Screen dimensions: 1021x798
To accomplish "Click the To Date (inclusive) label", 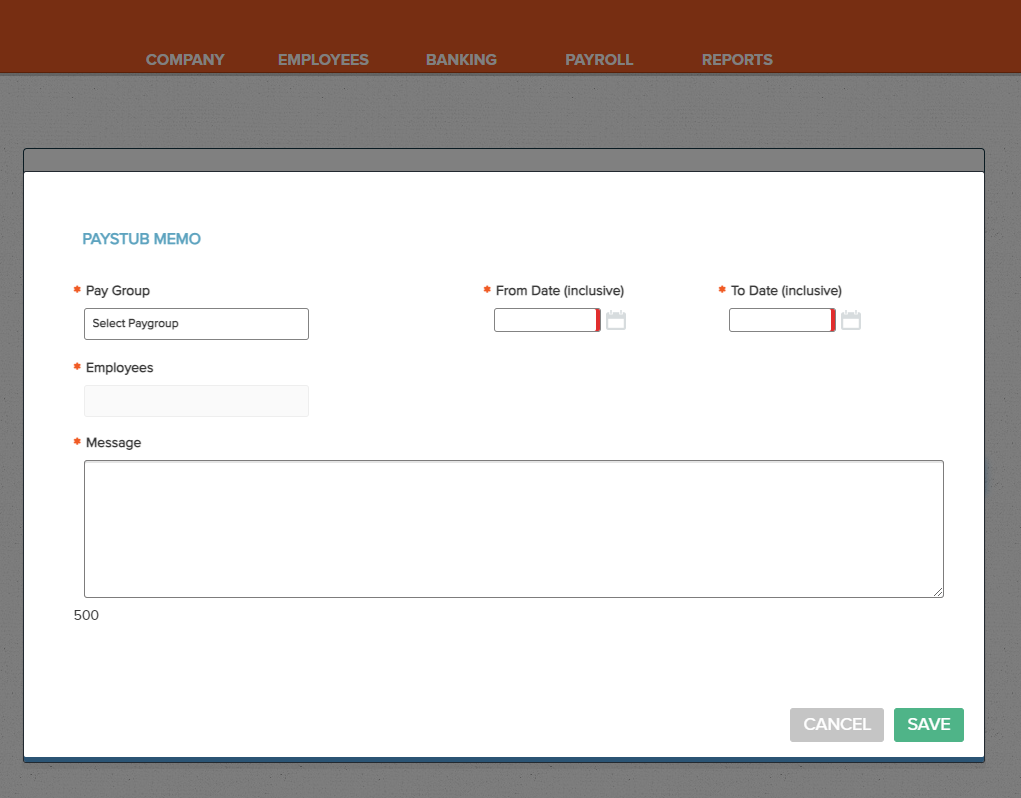I will (786, 291).
